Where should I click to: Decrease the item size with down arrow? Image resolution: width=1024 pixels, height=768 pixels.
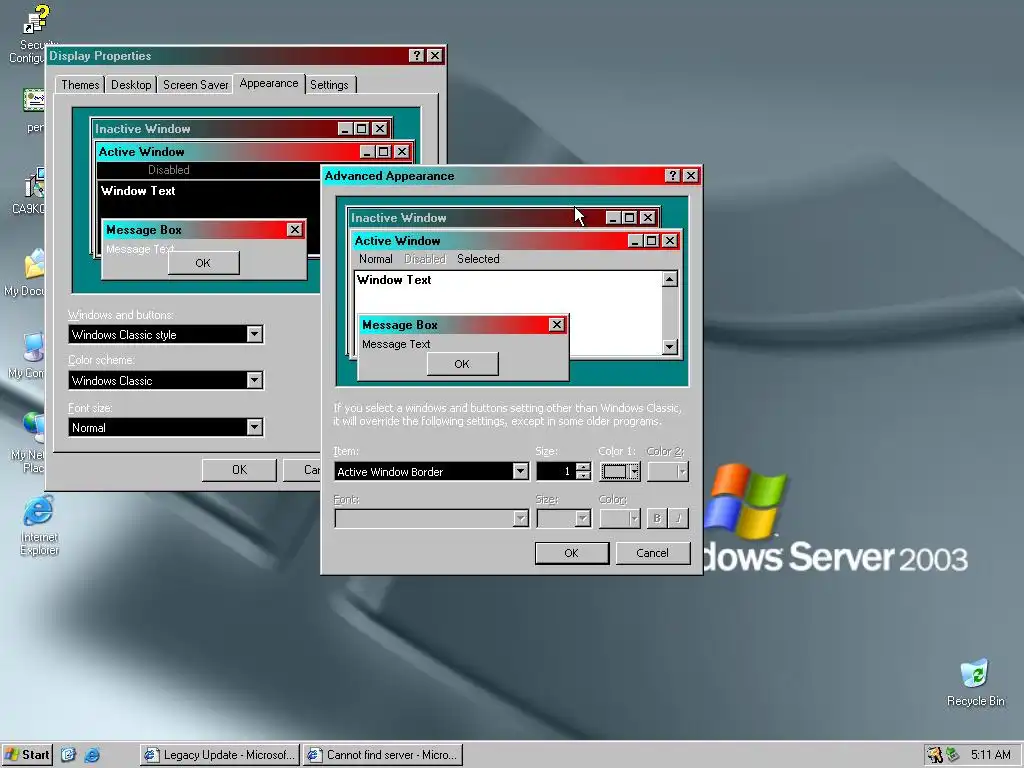click(583, 476)
